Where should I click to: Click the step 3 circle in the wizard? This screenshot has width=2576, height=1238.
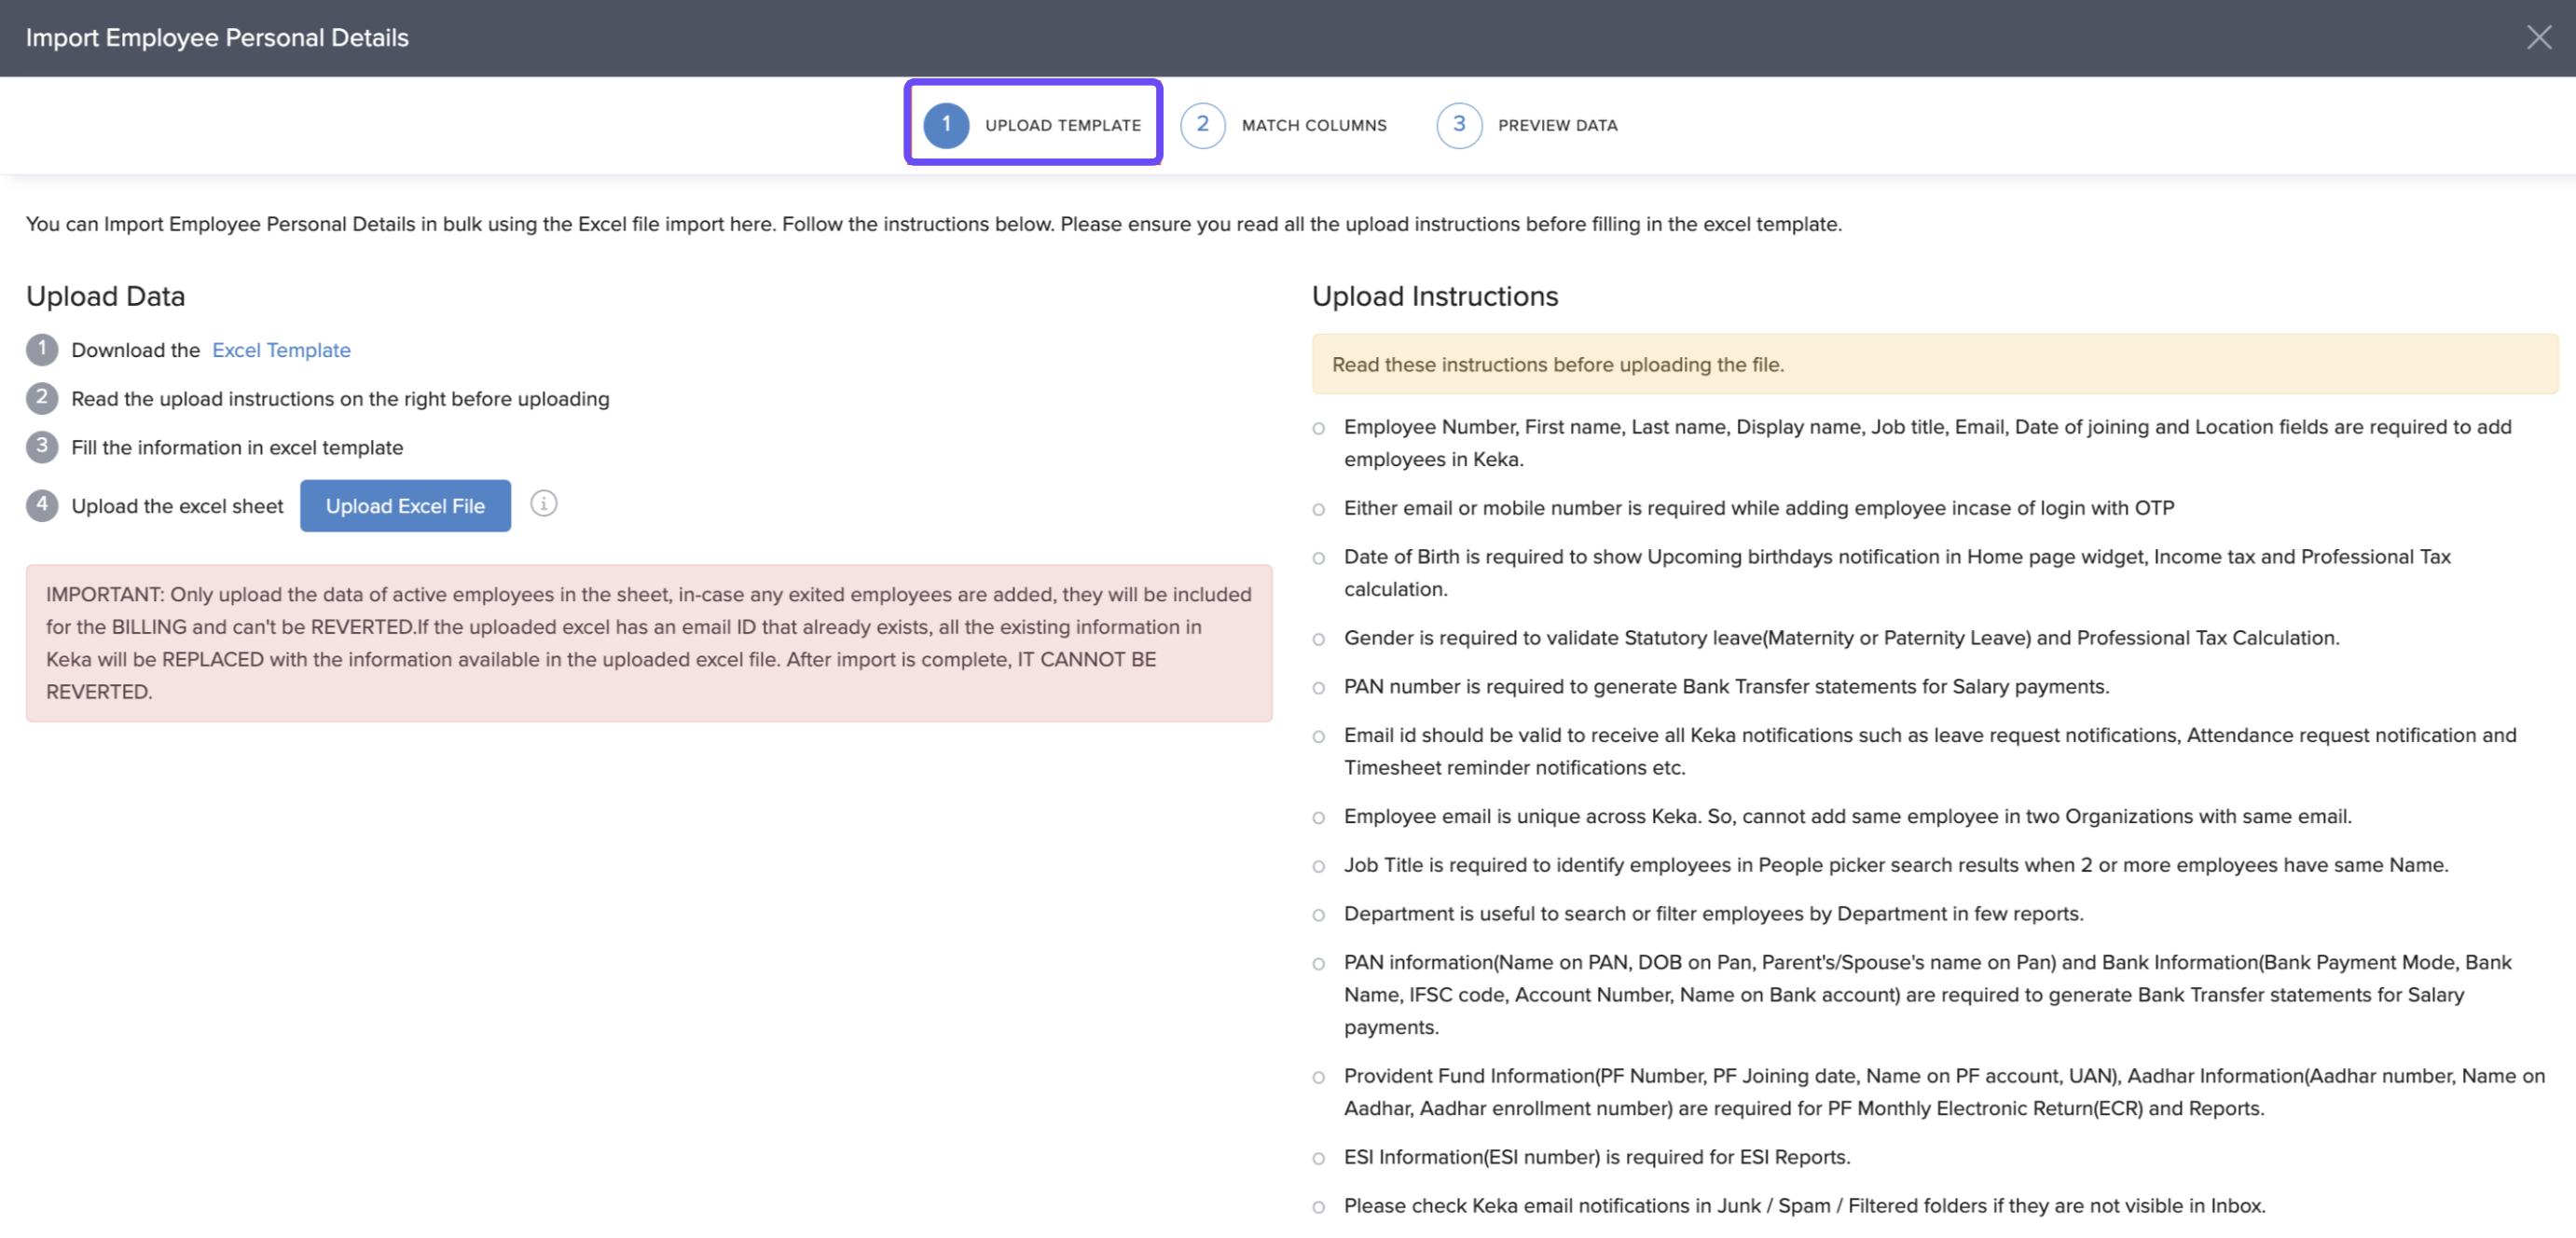pyautogui.click(x=1458, y=125)
